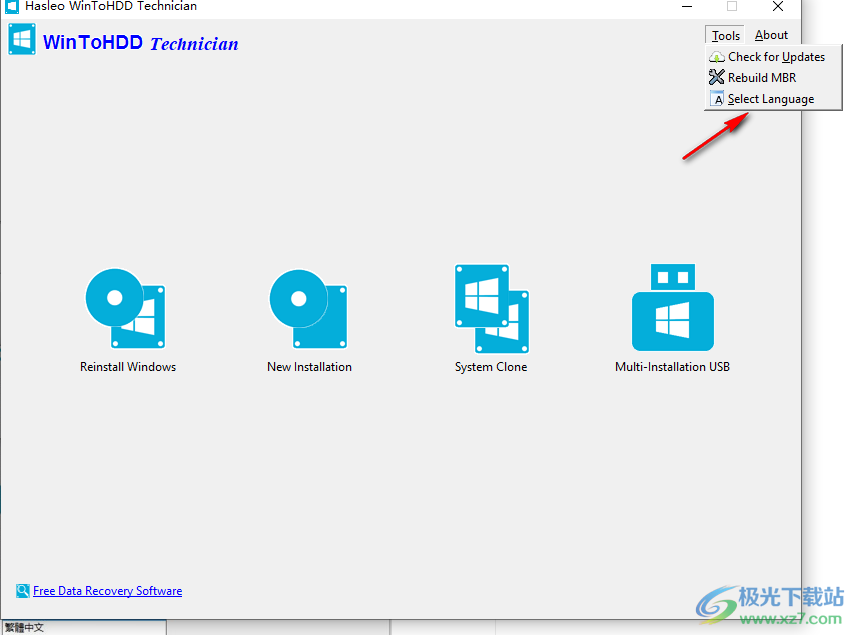Click the Check for Updates cloud icon
This screenshot has width=855, height=635.
[x=716, y=57]
